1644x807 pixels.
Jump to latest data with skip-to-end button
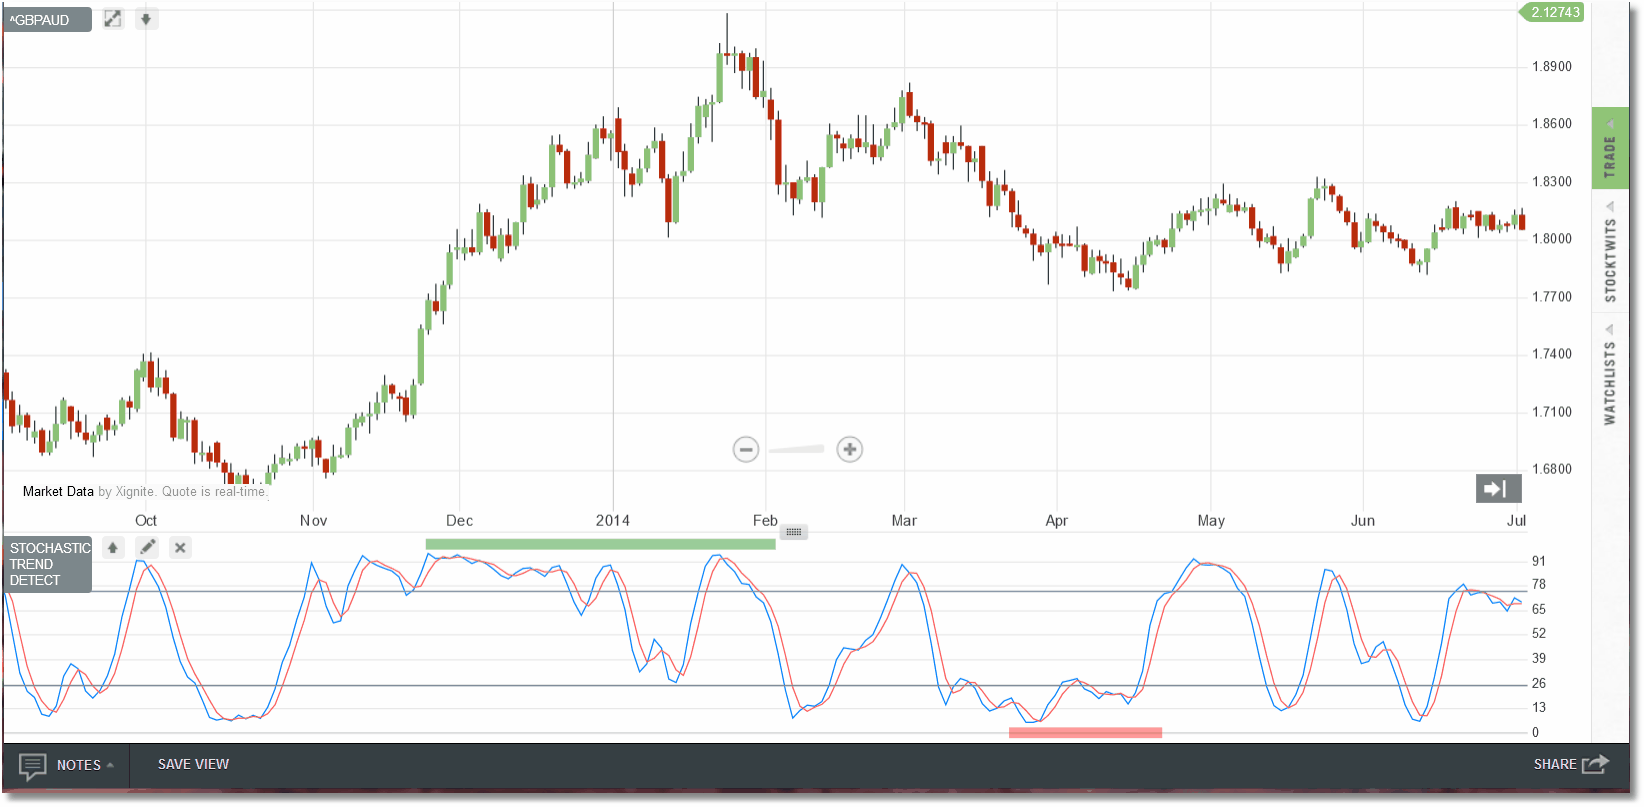tap(1498, 488)
